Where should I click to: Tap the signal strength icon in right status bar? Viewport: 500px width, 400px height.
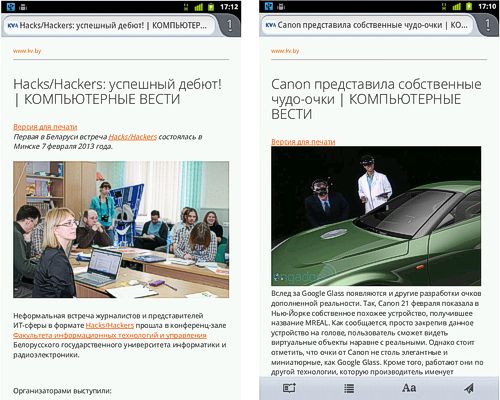[x=457, y=7]
